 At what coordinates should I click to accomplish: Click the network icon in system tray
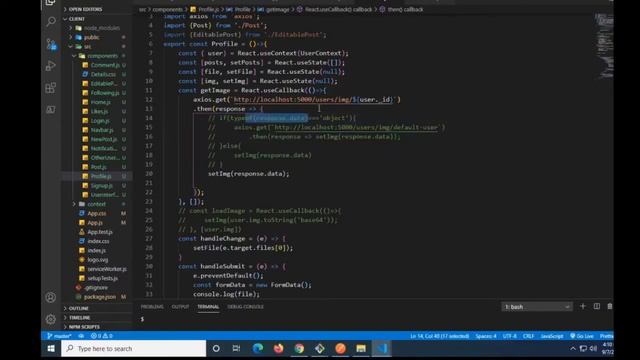(583, 349)
